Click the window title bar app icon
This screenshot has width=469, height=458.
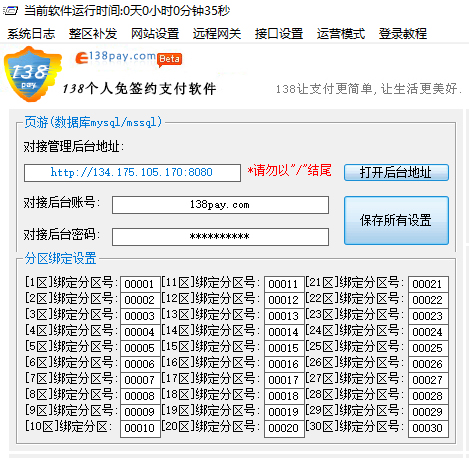click(x=10, y=11)
